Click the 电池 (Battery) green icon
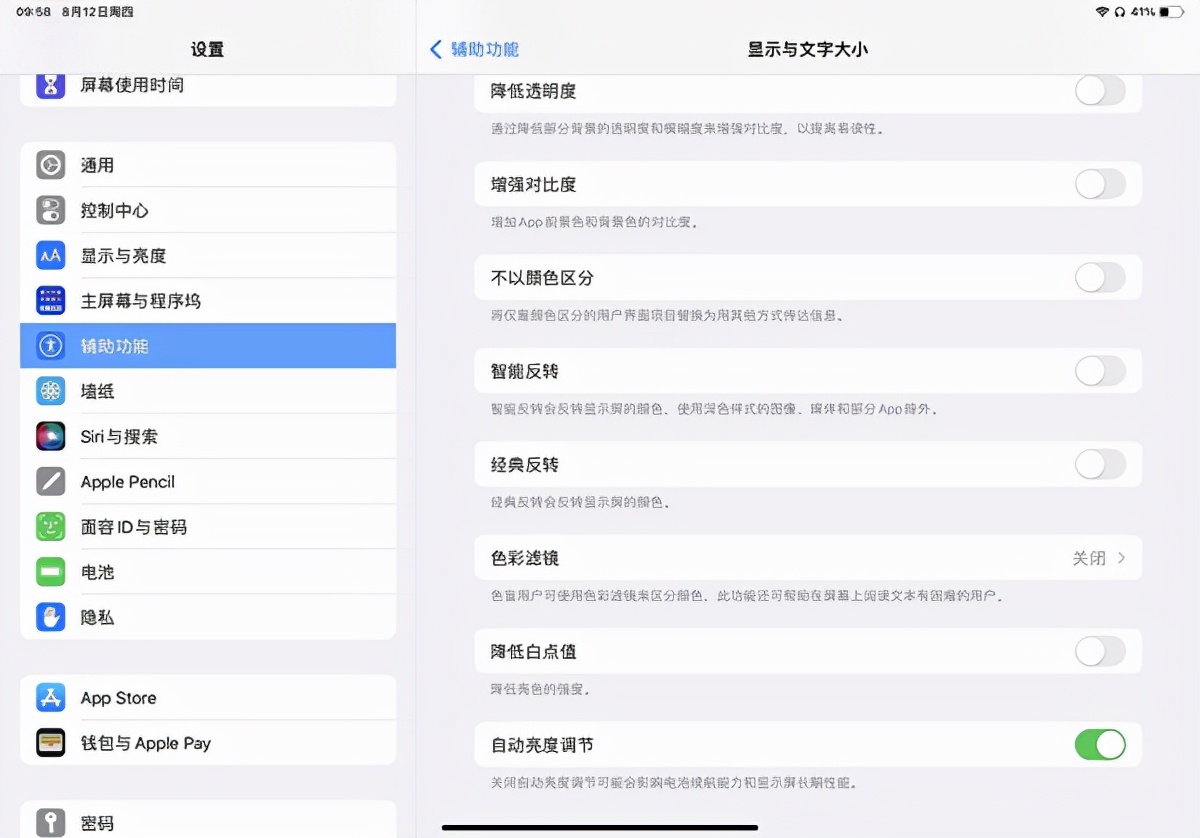The width and height of the screenshot is (1200, 838). click(x=50, y=572)
